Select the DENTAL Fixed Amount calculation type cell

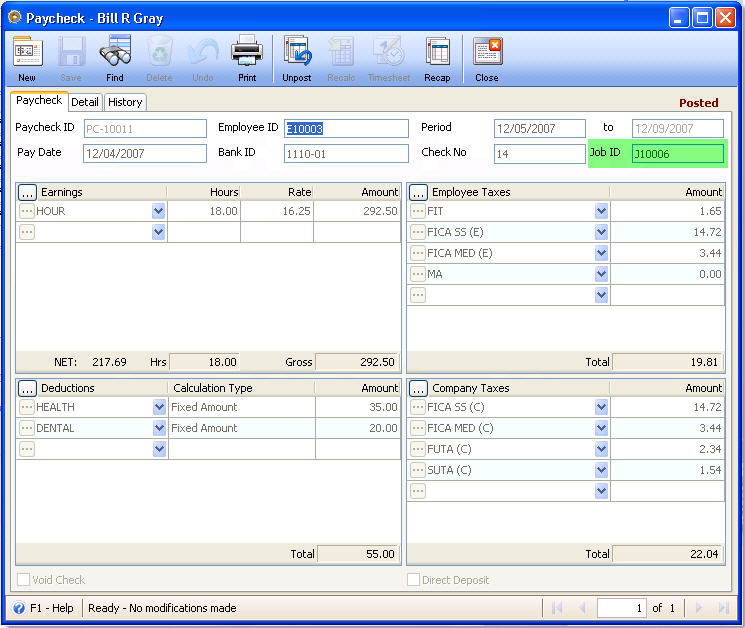pos(241,428)
